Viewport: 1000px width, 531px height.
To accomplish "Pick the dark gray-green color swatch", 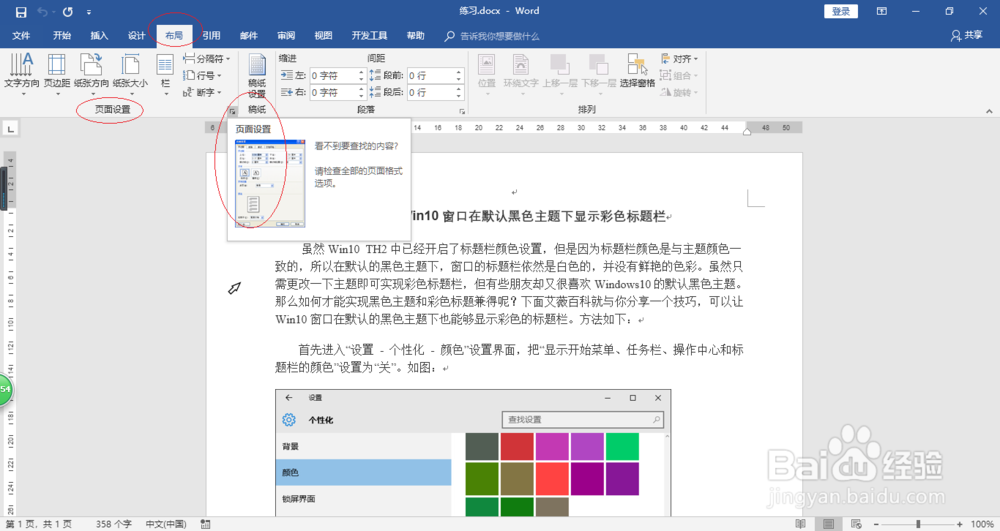I will coord(482,446).
